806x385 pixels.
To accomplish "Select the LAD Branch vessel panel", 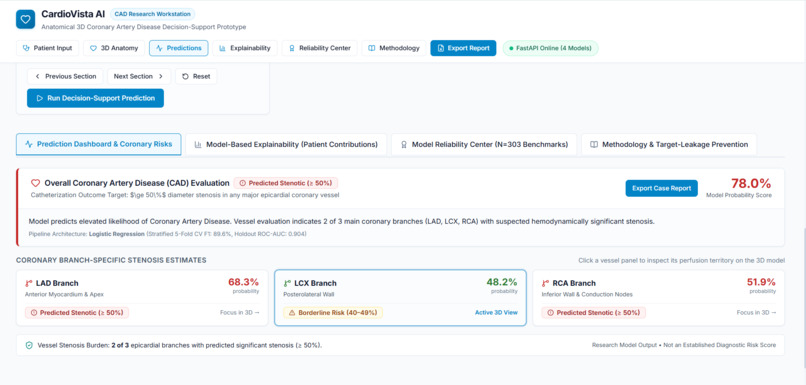I will pos(142,298).
